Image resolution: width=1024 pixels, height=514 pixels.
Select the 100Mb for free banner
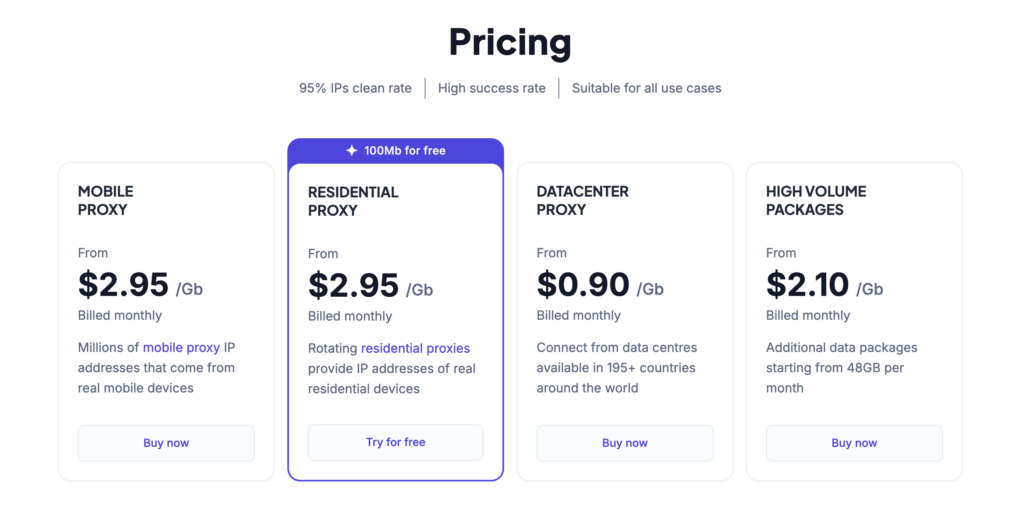(x=396, y=151)
